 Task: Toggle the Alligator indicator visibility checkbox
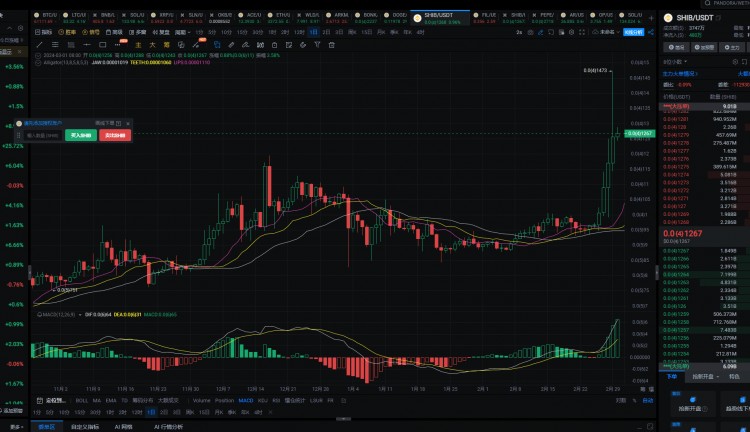(x=38, y=63)
